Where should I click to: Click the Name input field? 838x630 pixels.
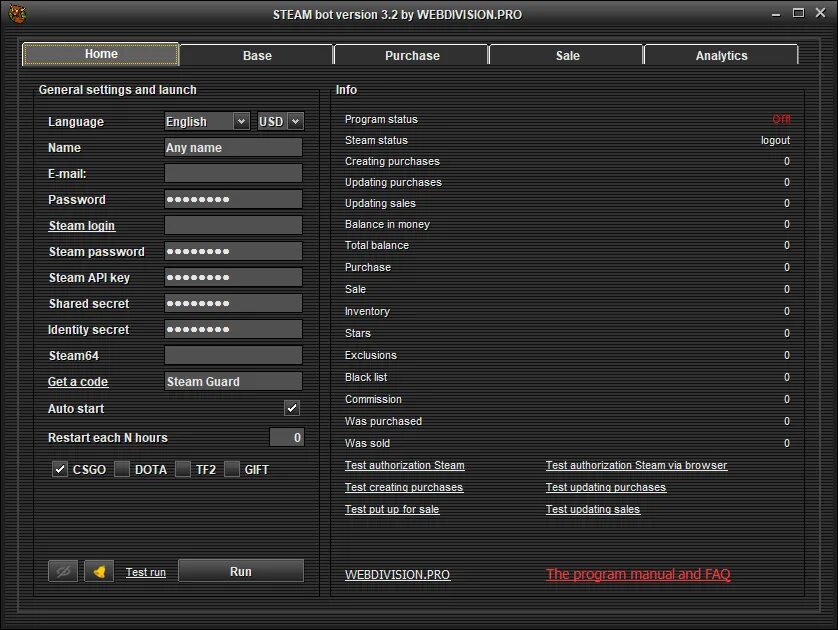point(234,147)
